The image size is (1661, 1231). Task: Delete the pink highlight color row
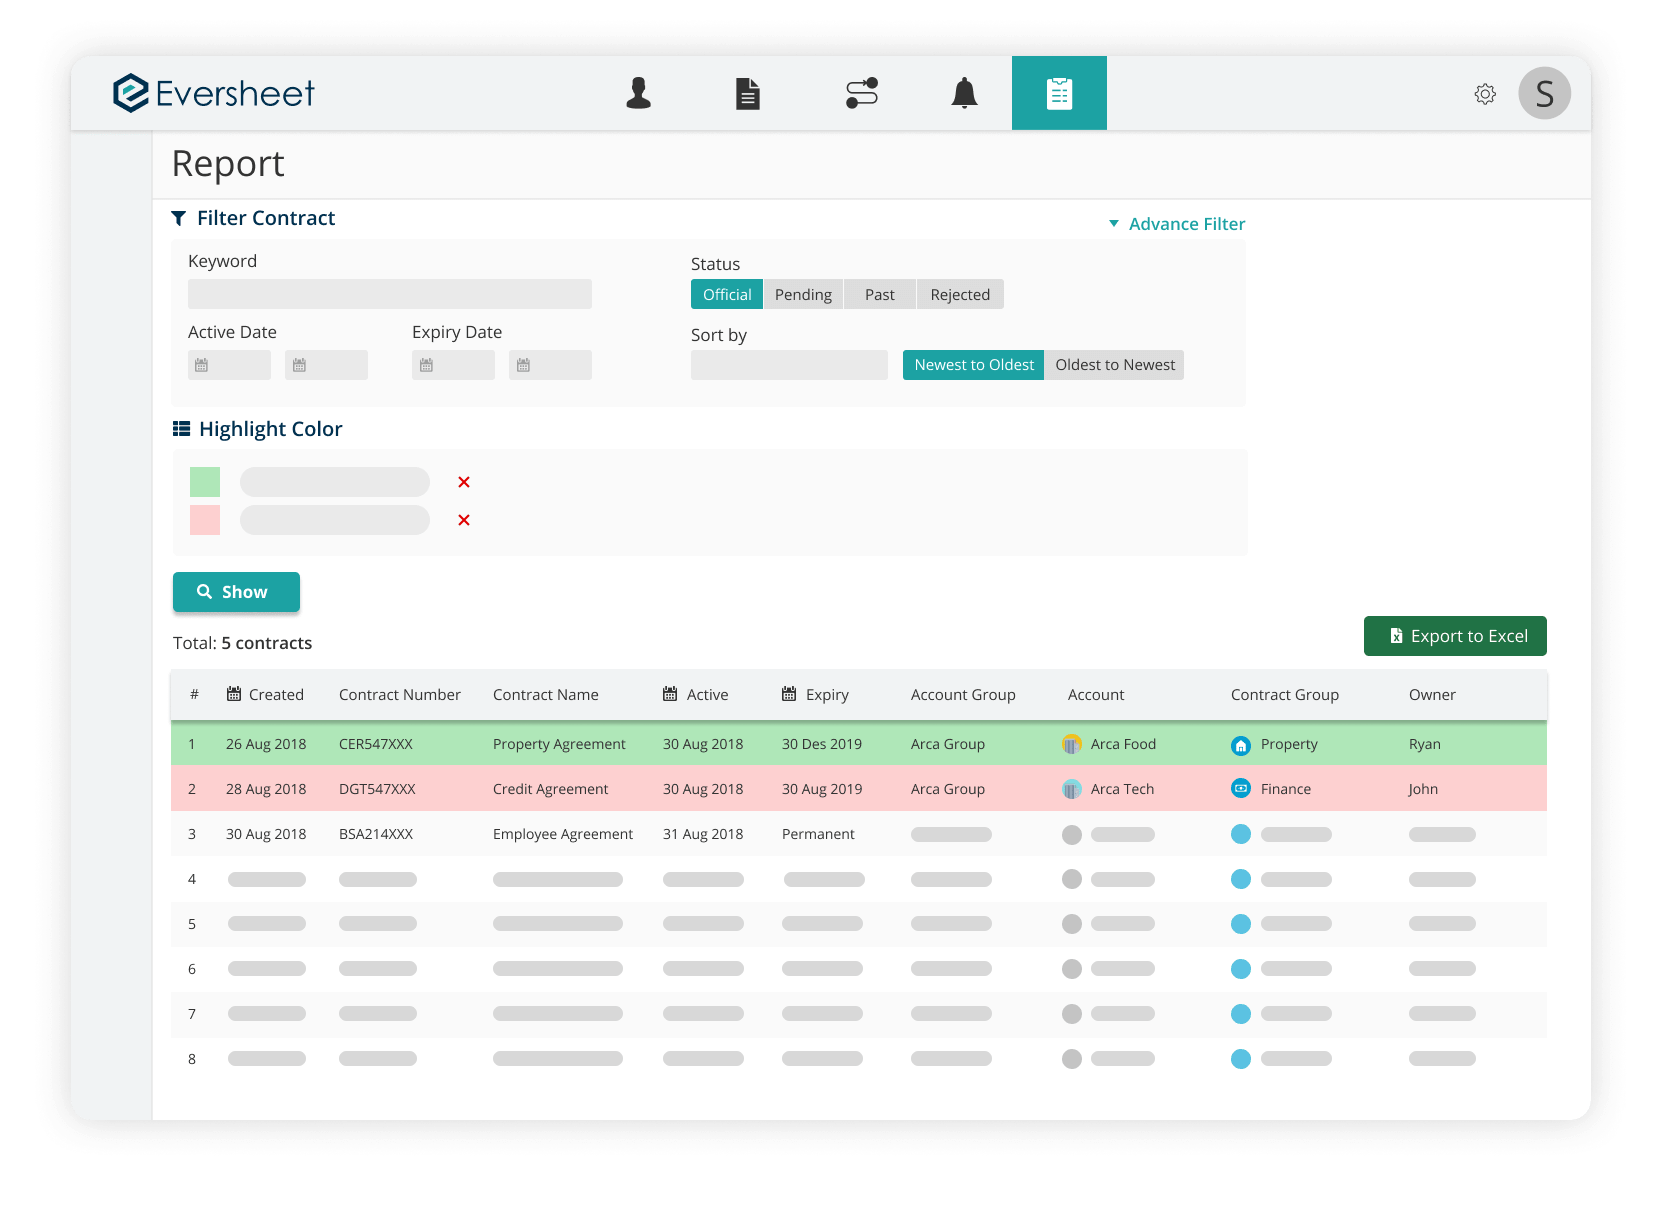tap(464, 520)
